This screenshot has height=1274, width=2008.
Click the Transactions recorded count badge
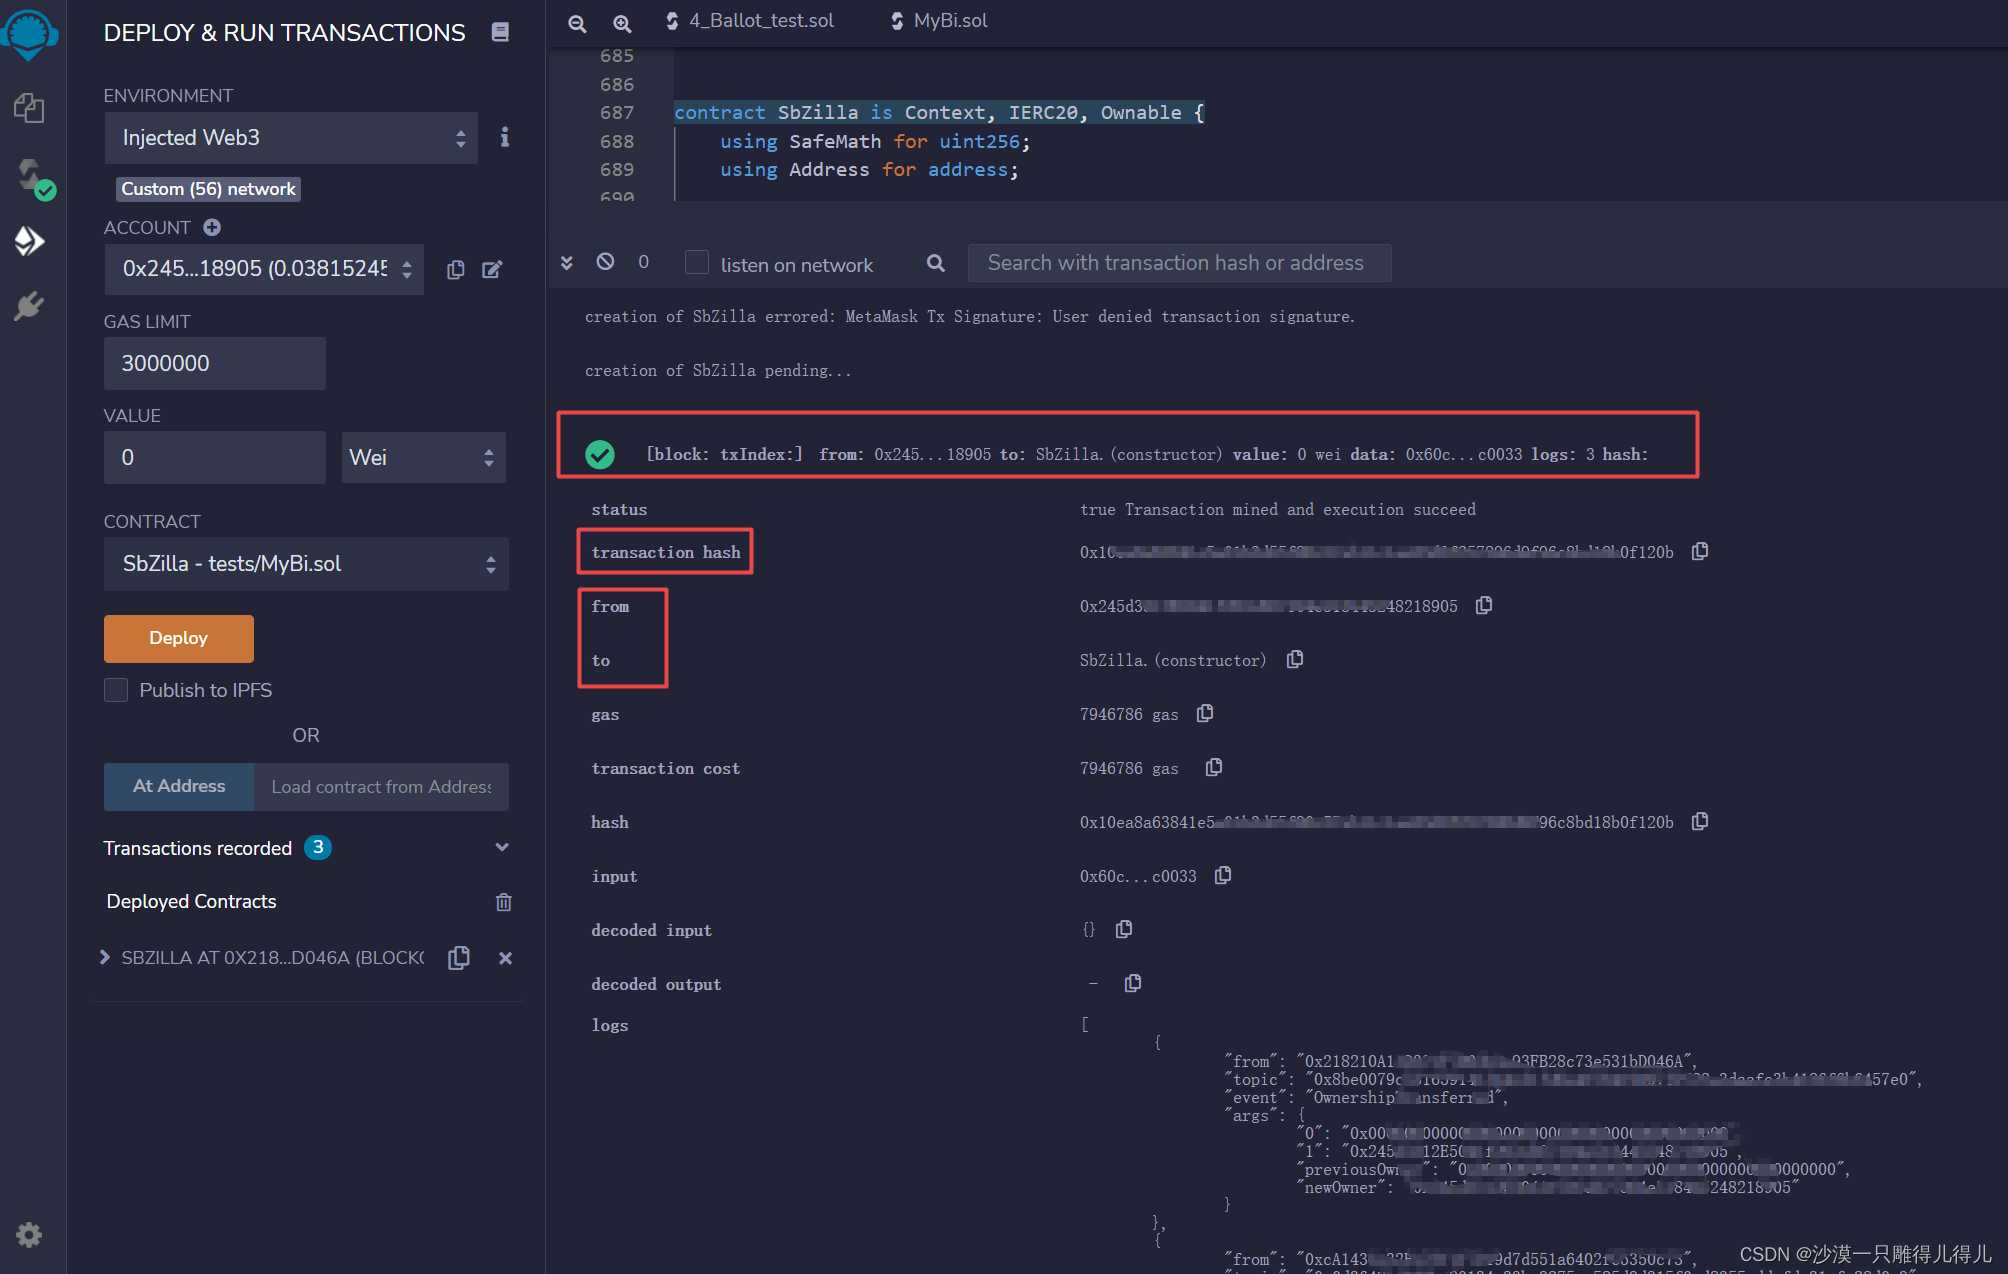point(318,848)
